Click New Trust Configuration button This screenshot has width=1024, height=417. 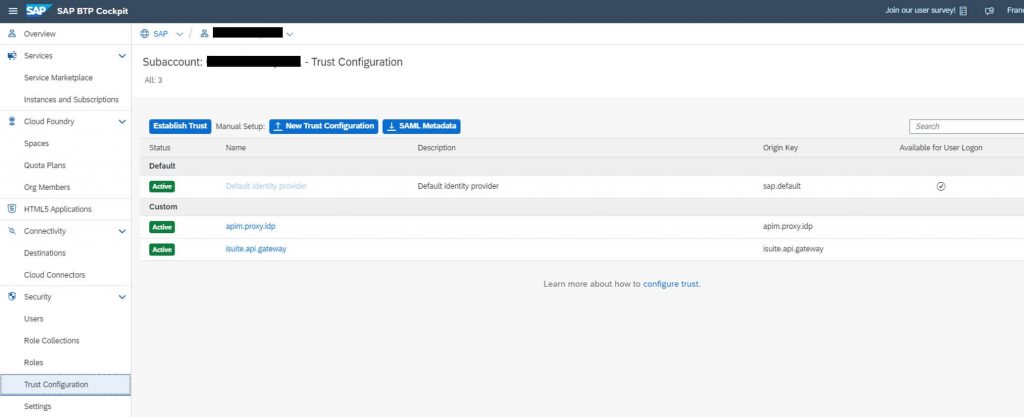point(323,126)
